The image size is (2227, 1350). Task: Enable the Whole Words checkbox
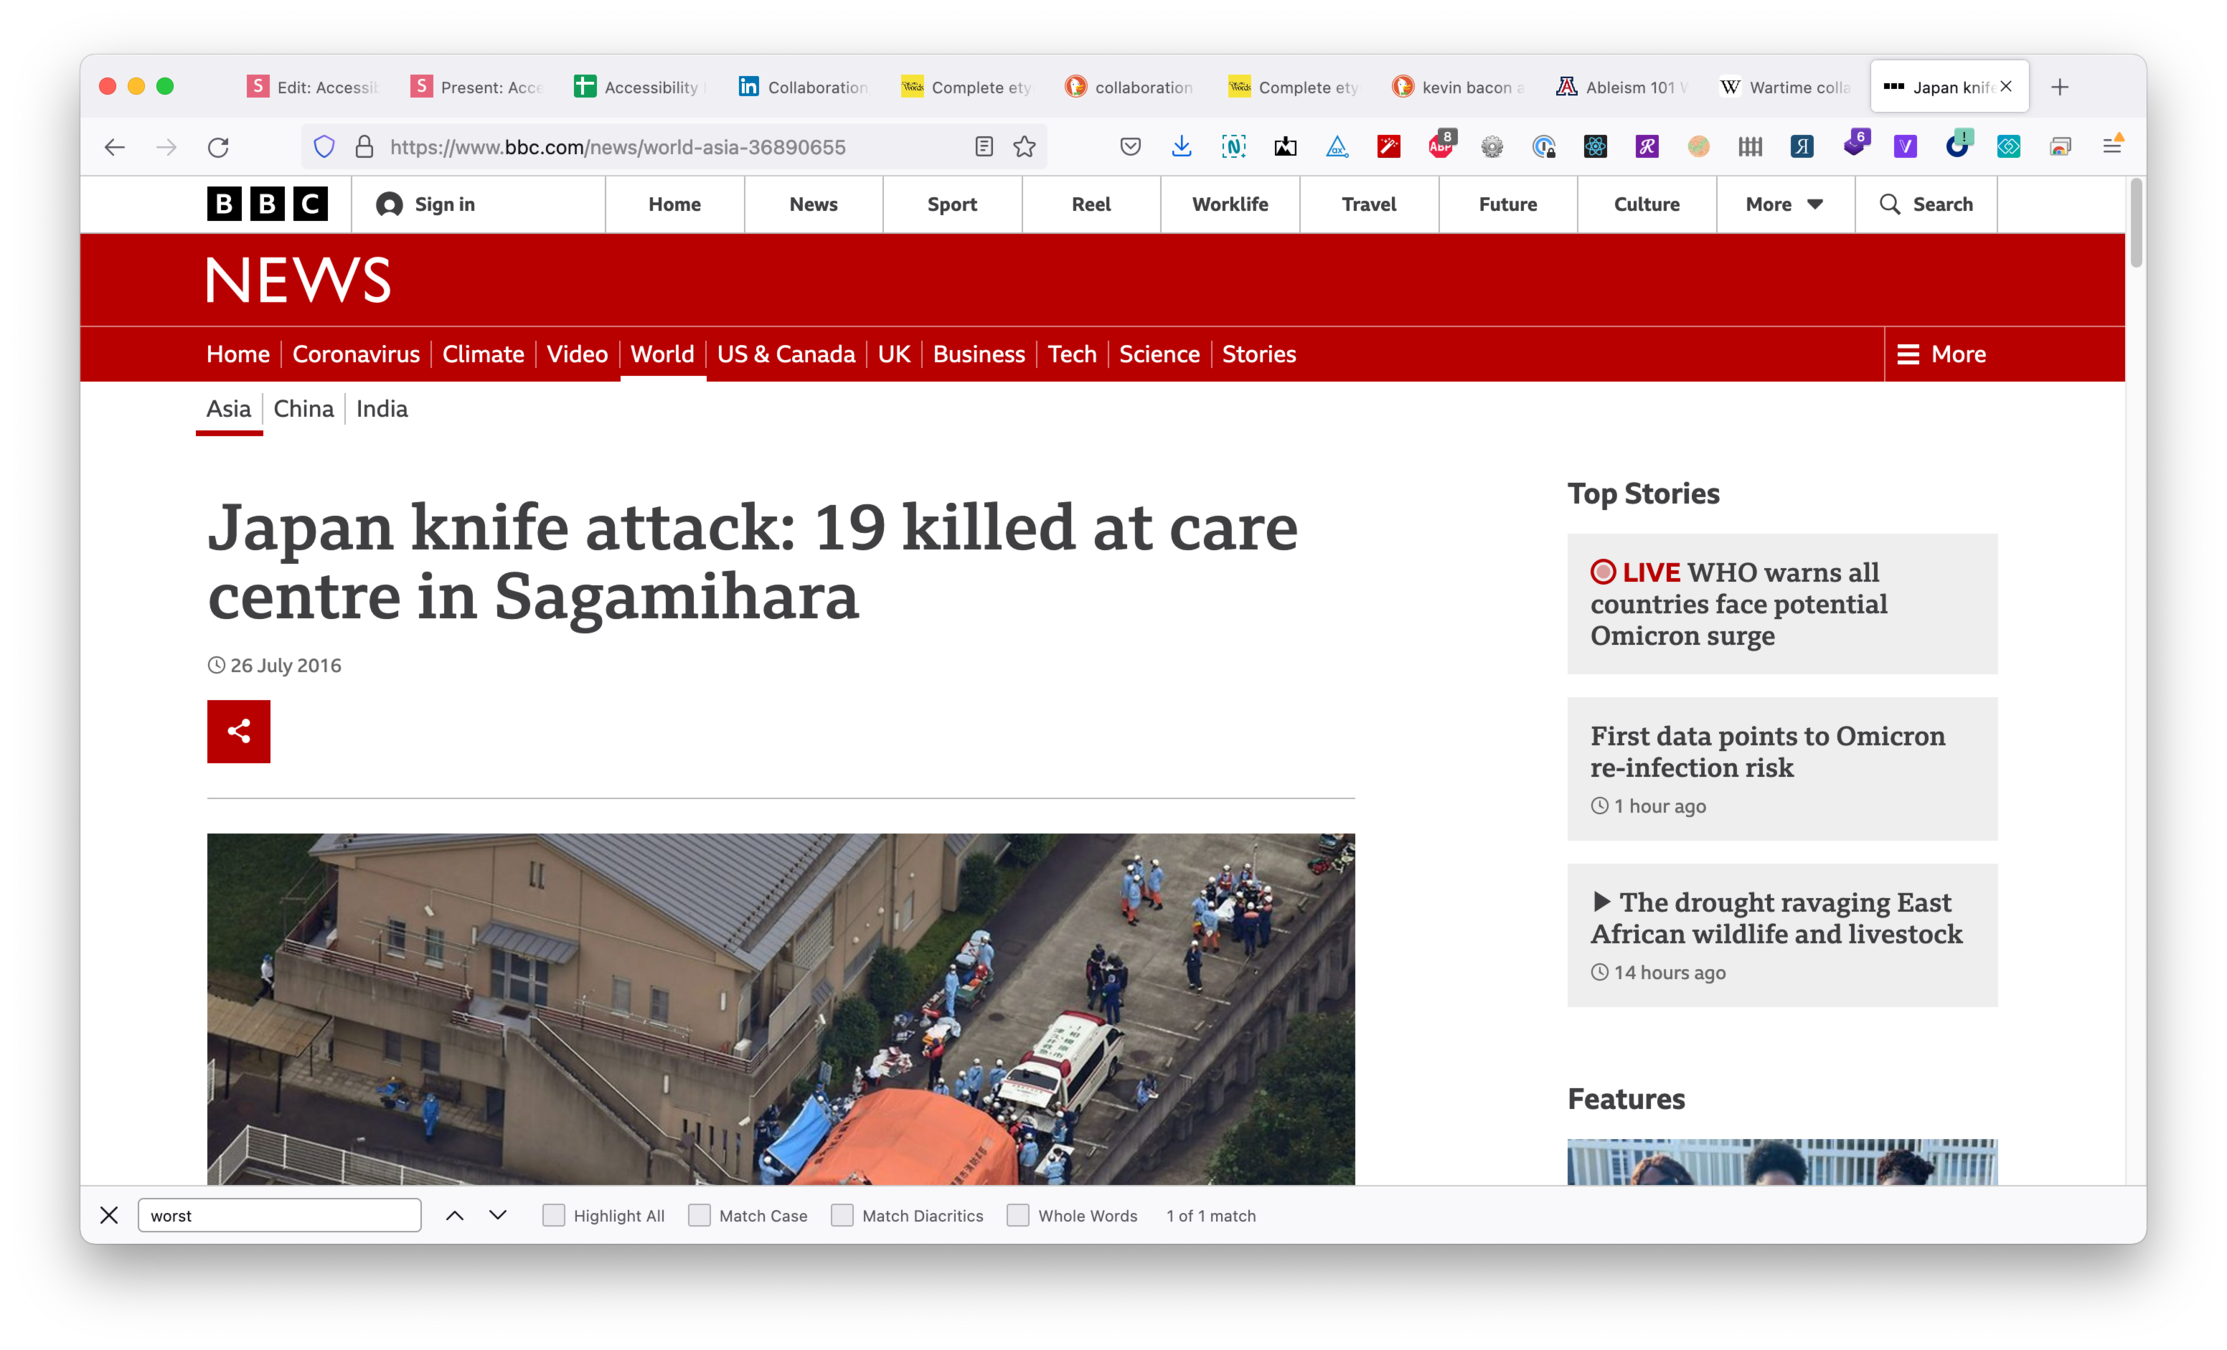[1018, 1215]
